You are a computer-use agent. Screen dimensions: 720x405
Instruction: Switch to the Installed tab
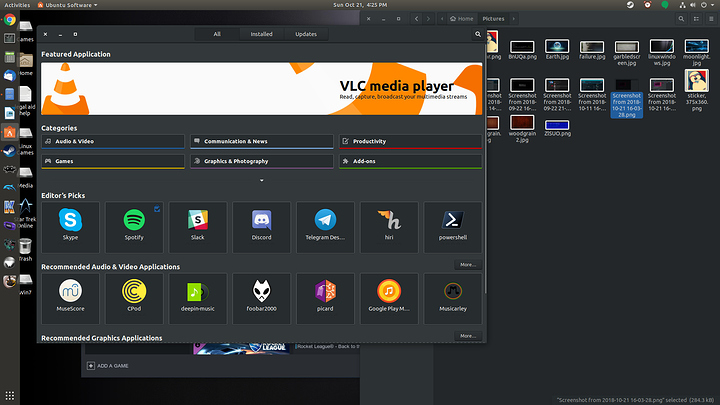tap(260, 34)
